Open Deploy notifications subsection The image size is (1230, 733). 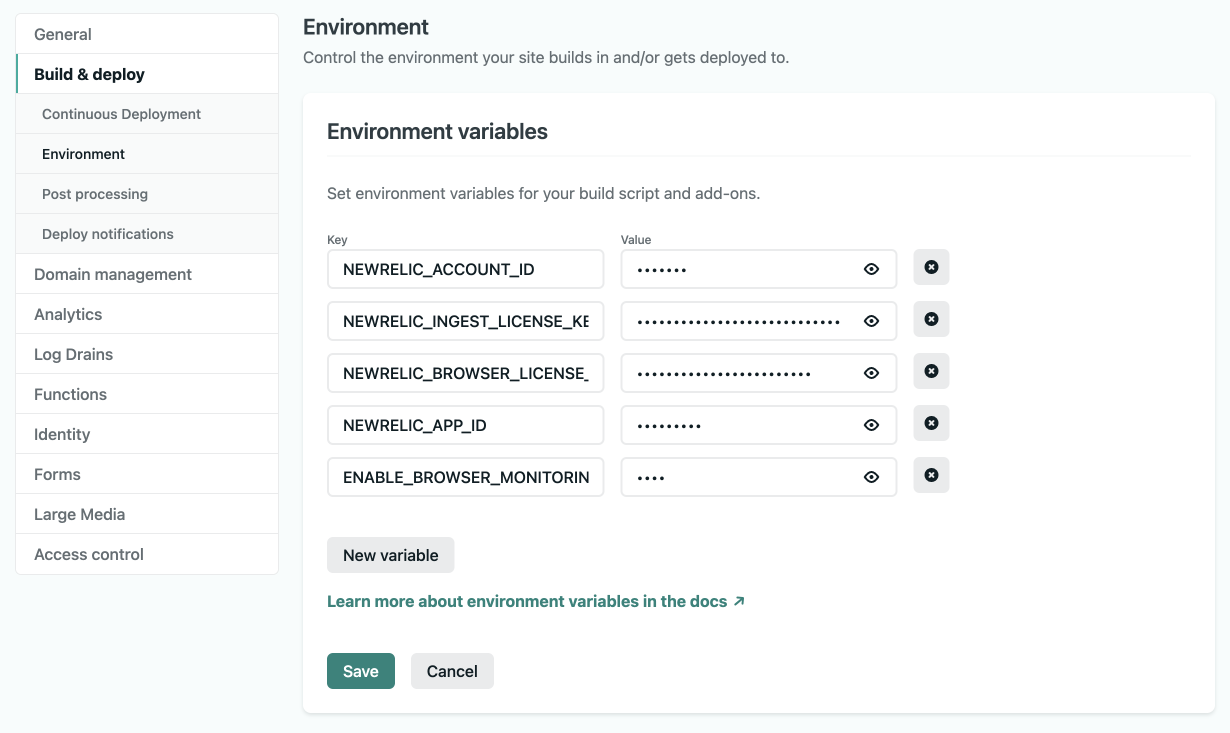(108, 234)
